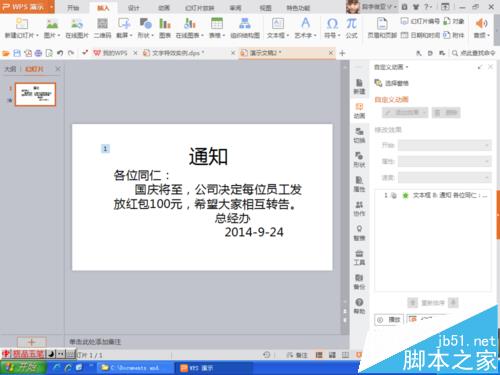Click the Play (播放) animation button
The image size is (500, 375).
click(x=389, y=320)
